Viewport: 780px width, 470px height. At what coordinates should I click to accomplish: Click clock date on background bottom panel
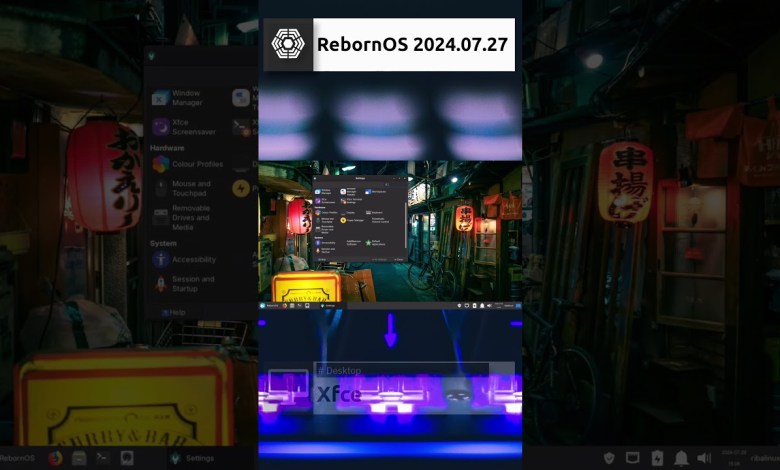point(734,458)
